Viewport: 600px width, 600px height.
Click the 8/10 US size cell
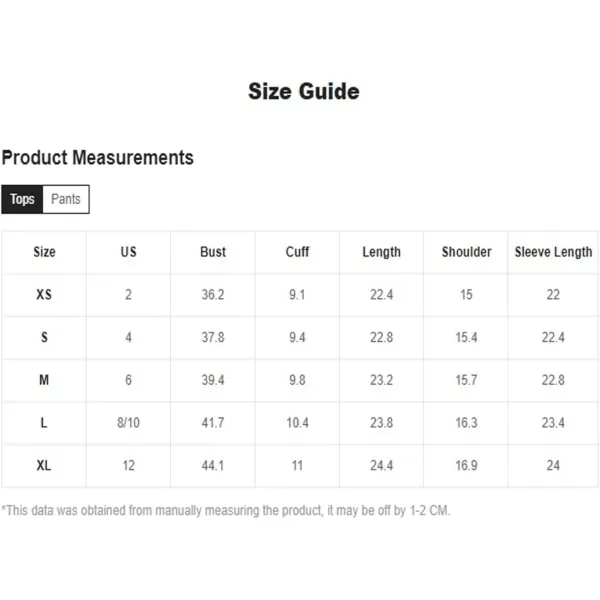129,423
